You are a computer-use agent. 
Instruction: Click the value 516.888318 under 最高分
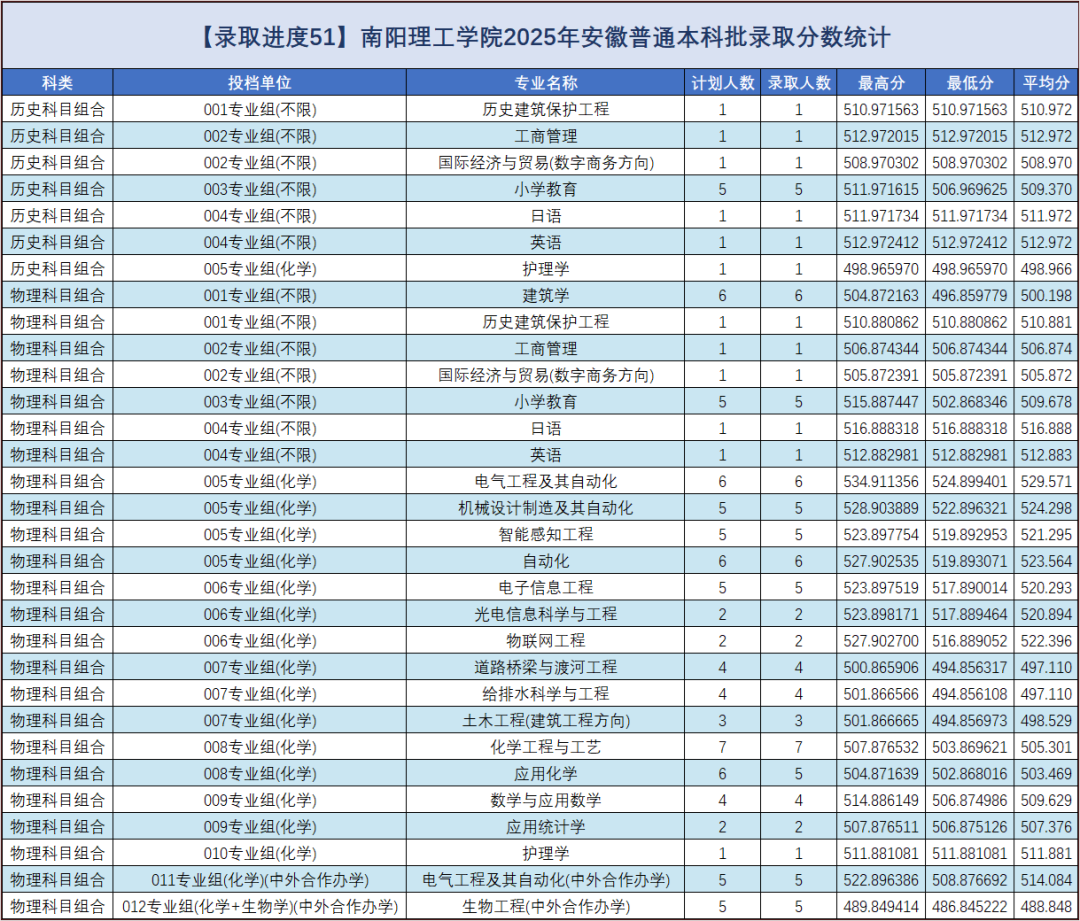coord(881,428)
